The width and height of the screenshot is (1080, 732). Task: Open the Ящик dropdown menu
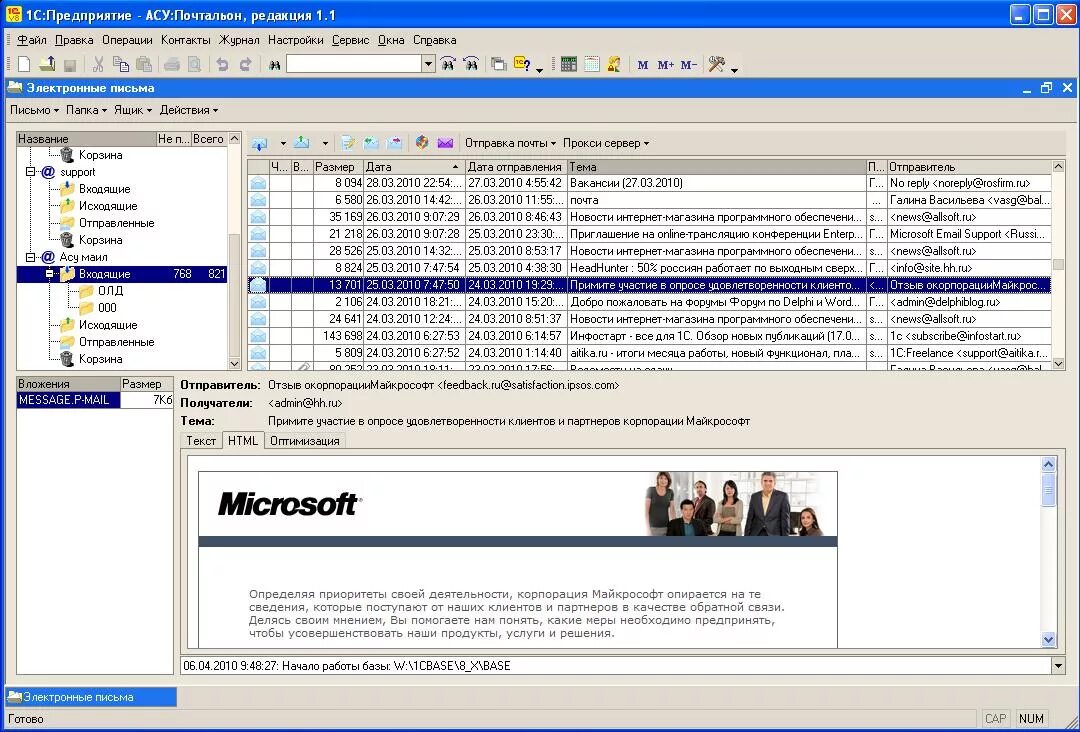pyautogui.click(x=132, y=110)
